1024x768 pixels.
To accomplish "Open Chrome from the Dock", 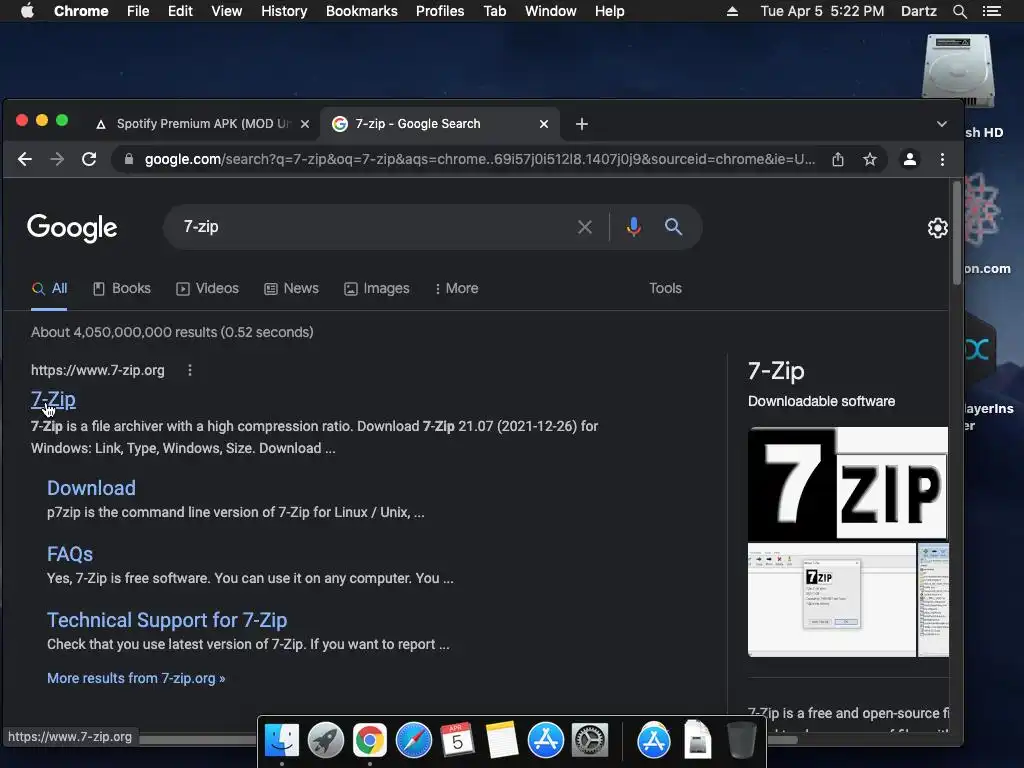I will coord(370,741).
